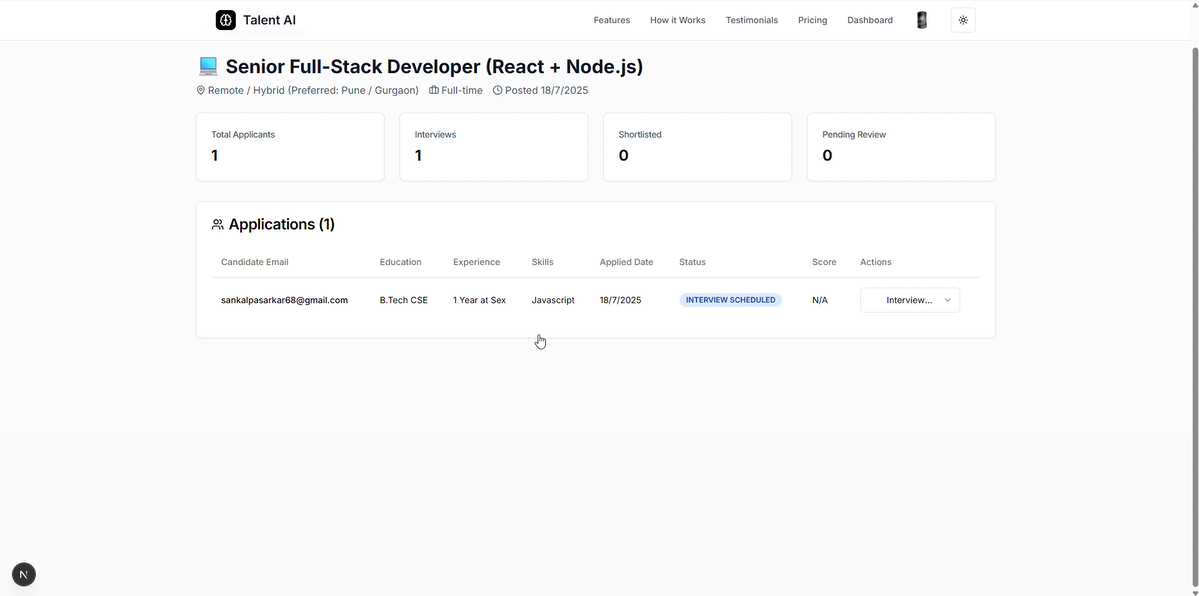Toggle the light/dark theme sun button
This screenshot has height=596, width=1199.
[x=963, y=20]
